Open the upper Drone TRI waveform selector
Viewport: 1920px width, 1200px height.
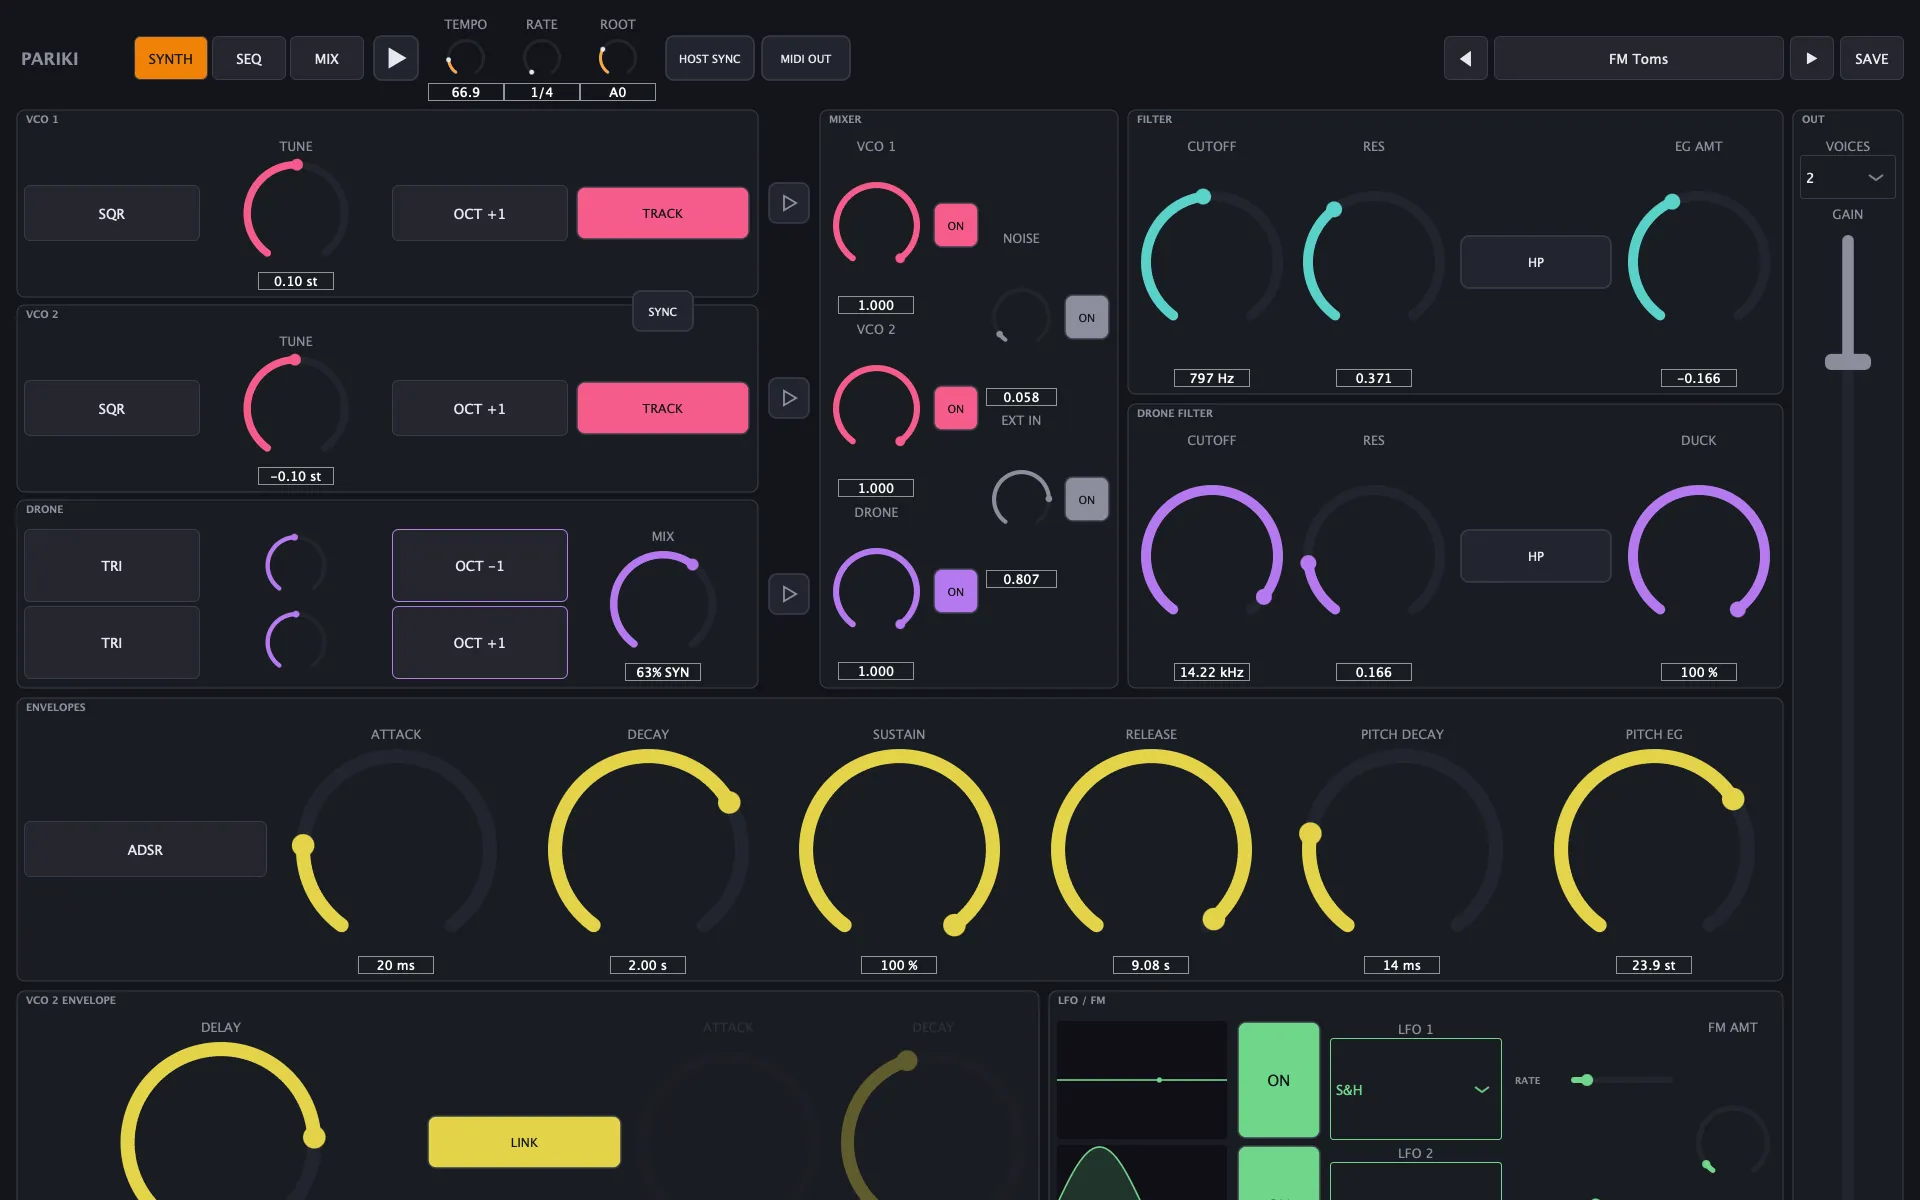tap(111, 565)
